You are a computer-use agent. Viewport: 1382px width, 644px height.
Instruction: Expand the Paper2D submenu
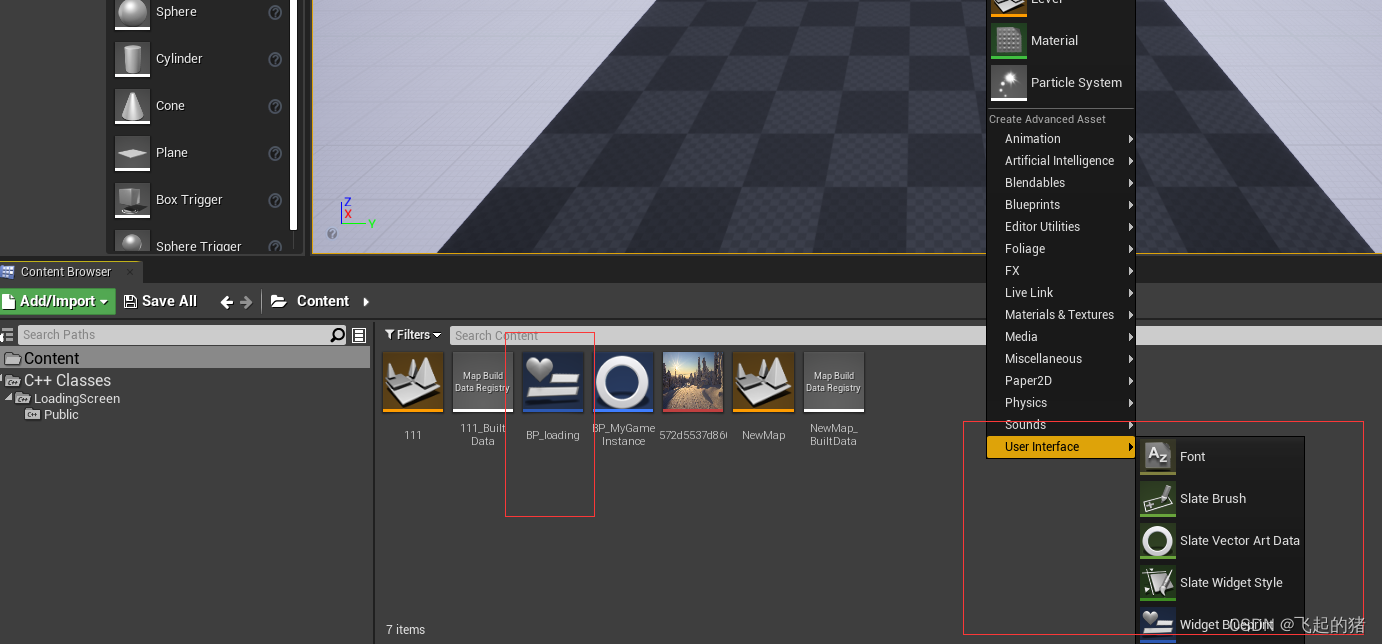pyautogui.click(x=1061, y=381)
